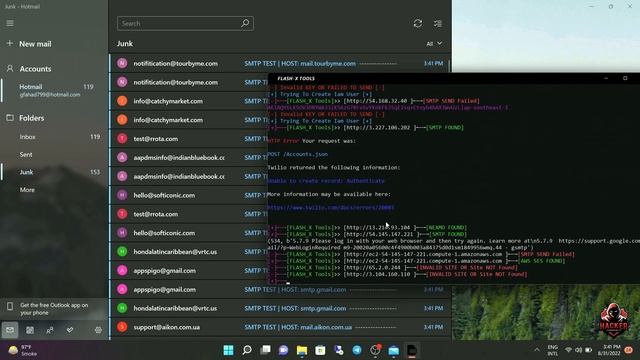Open Mail settings gear icon
The image size is (640, 360).
[x=98, y=330]
